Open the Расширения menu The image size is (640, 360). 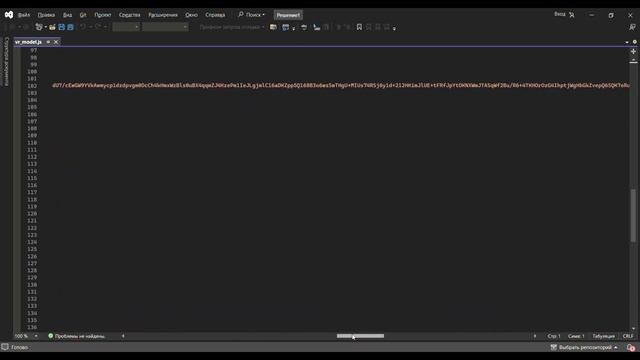pyautogui.click(x=163, y=15)
